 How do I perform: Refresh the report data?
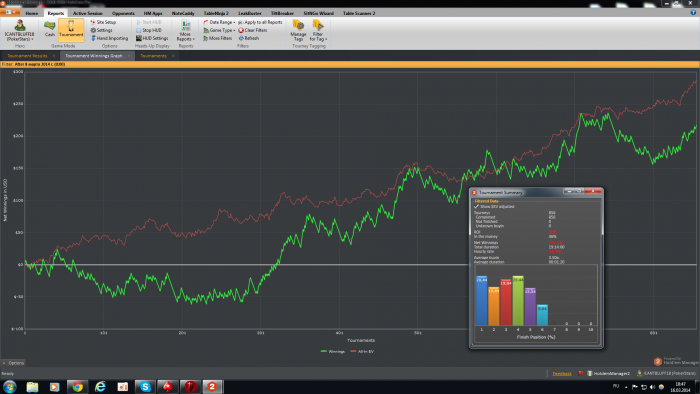click(249, 38)
